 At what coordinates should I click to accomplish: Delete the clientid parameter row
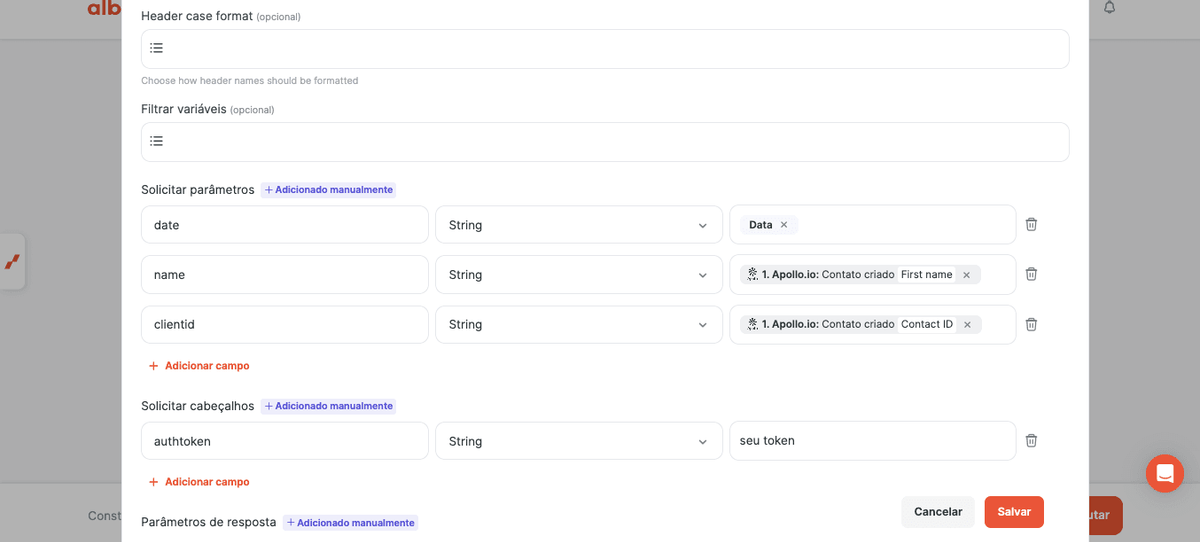[x=1031, y=324]
